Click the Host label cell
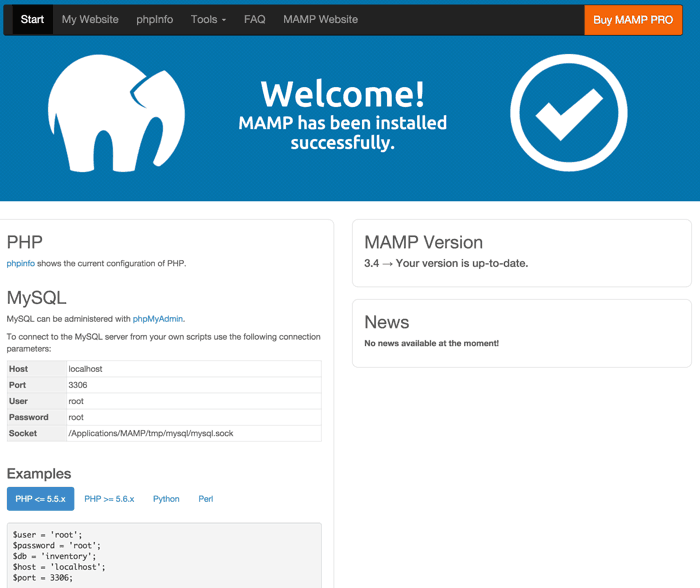 pyautogui.click(x=37, y=369)
